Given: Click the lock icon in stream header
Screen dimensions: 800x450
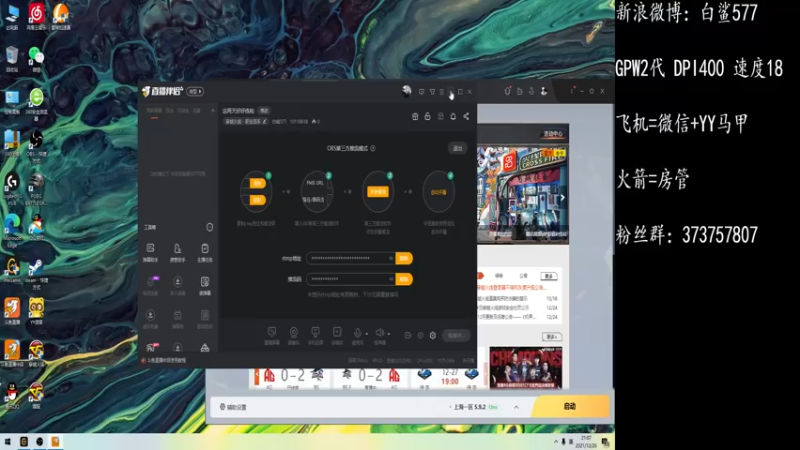Looking at the screenshot, I should [x=428, y=116].
